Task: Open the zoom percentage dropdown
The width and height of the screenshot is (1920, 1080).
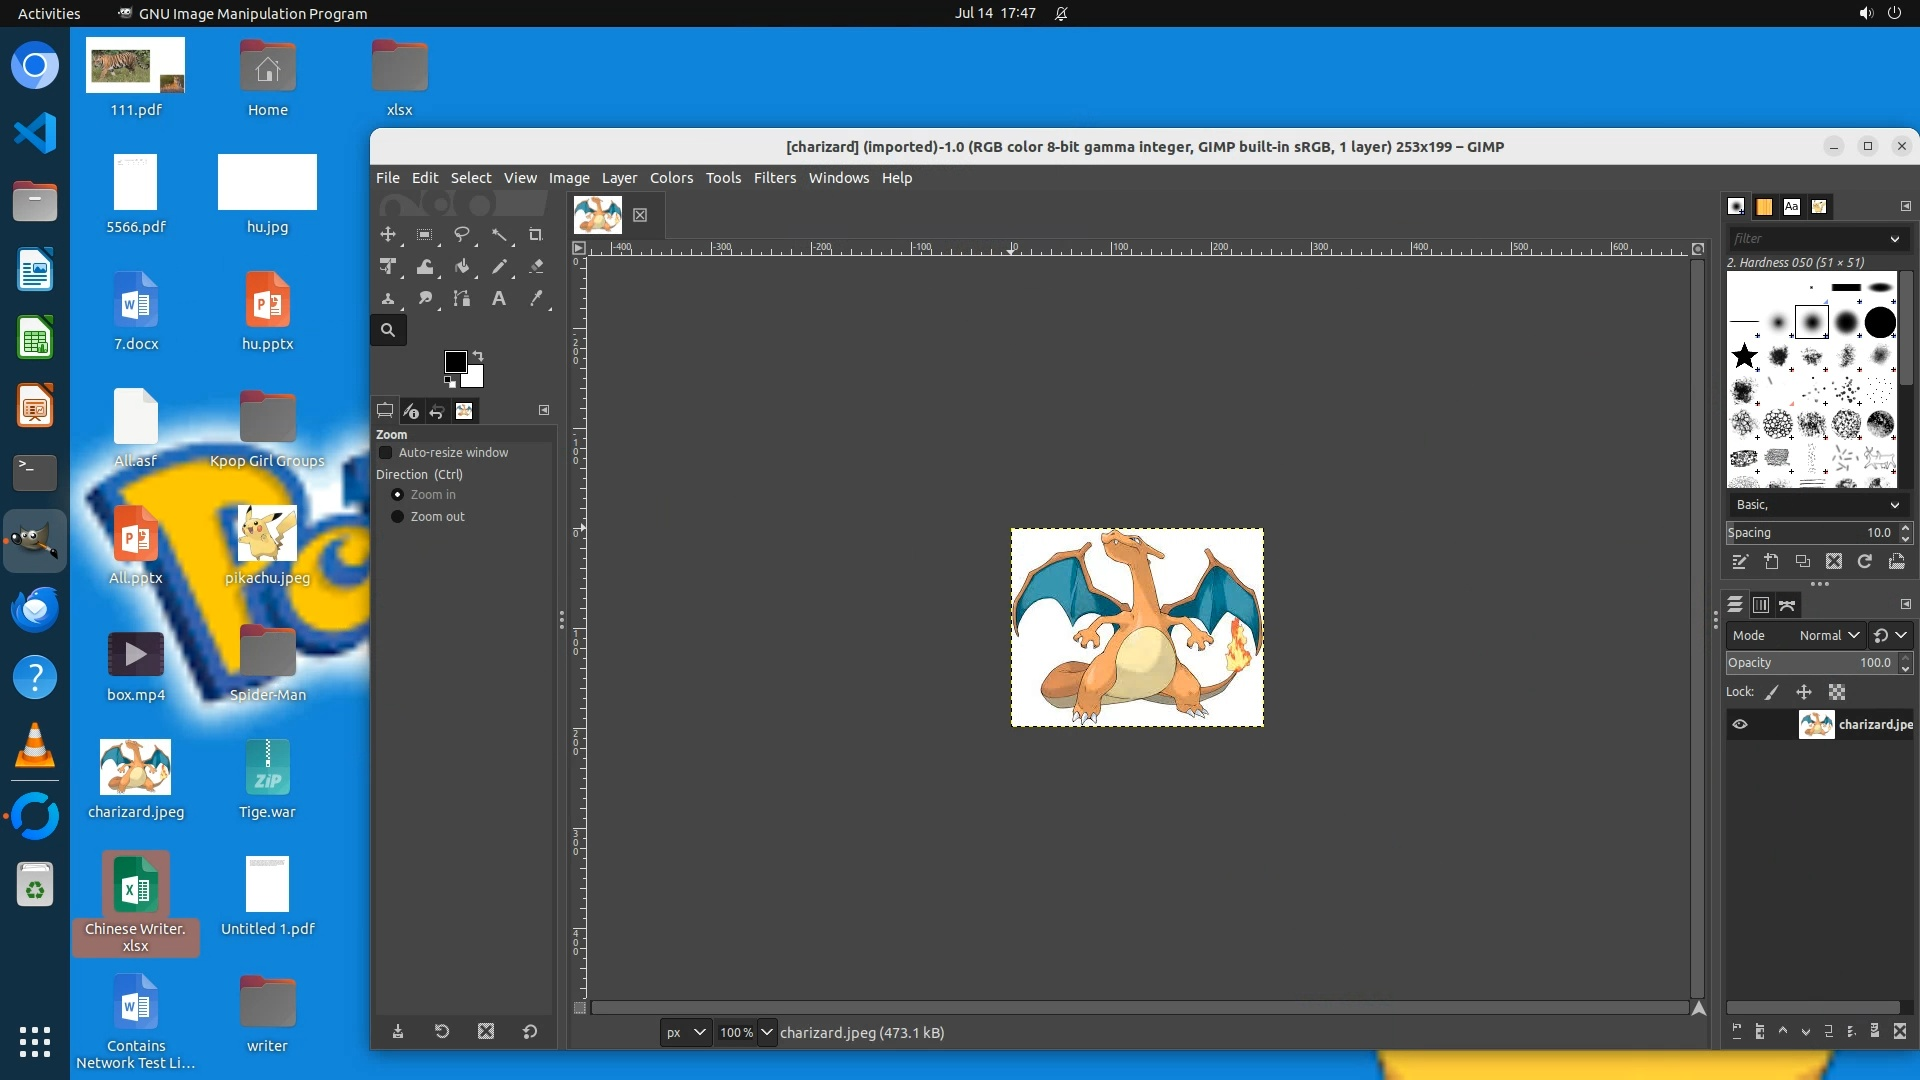Action: (767, 1033)
